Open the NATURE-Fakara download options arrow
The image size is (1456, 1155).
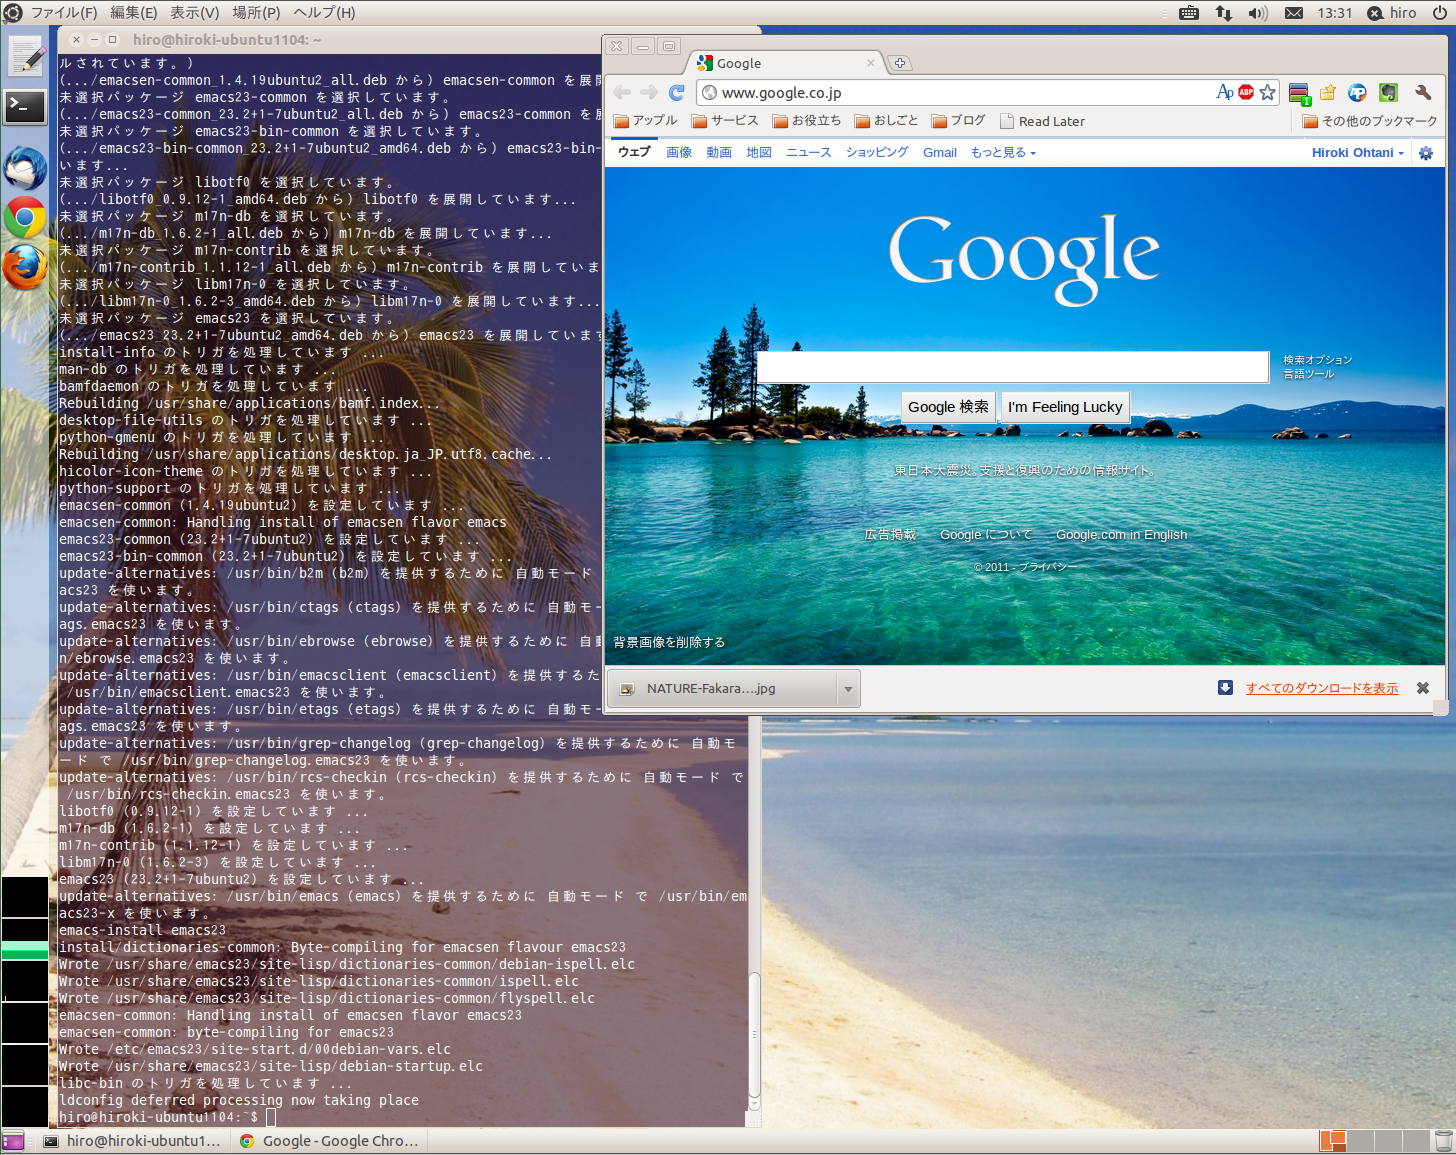[848, 689]
